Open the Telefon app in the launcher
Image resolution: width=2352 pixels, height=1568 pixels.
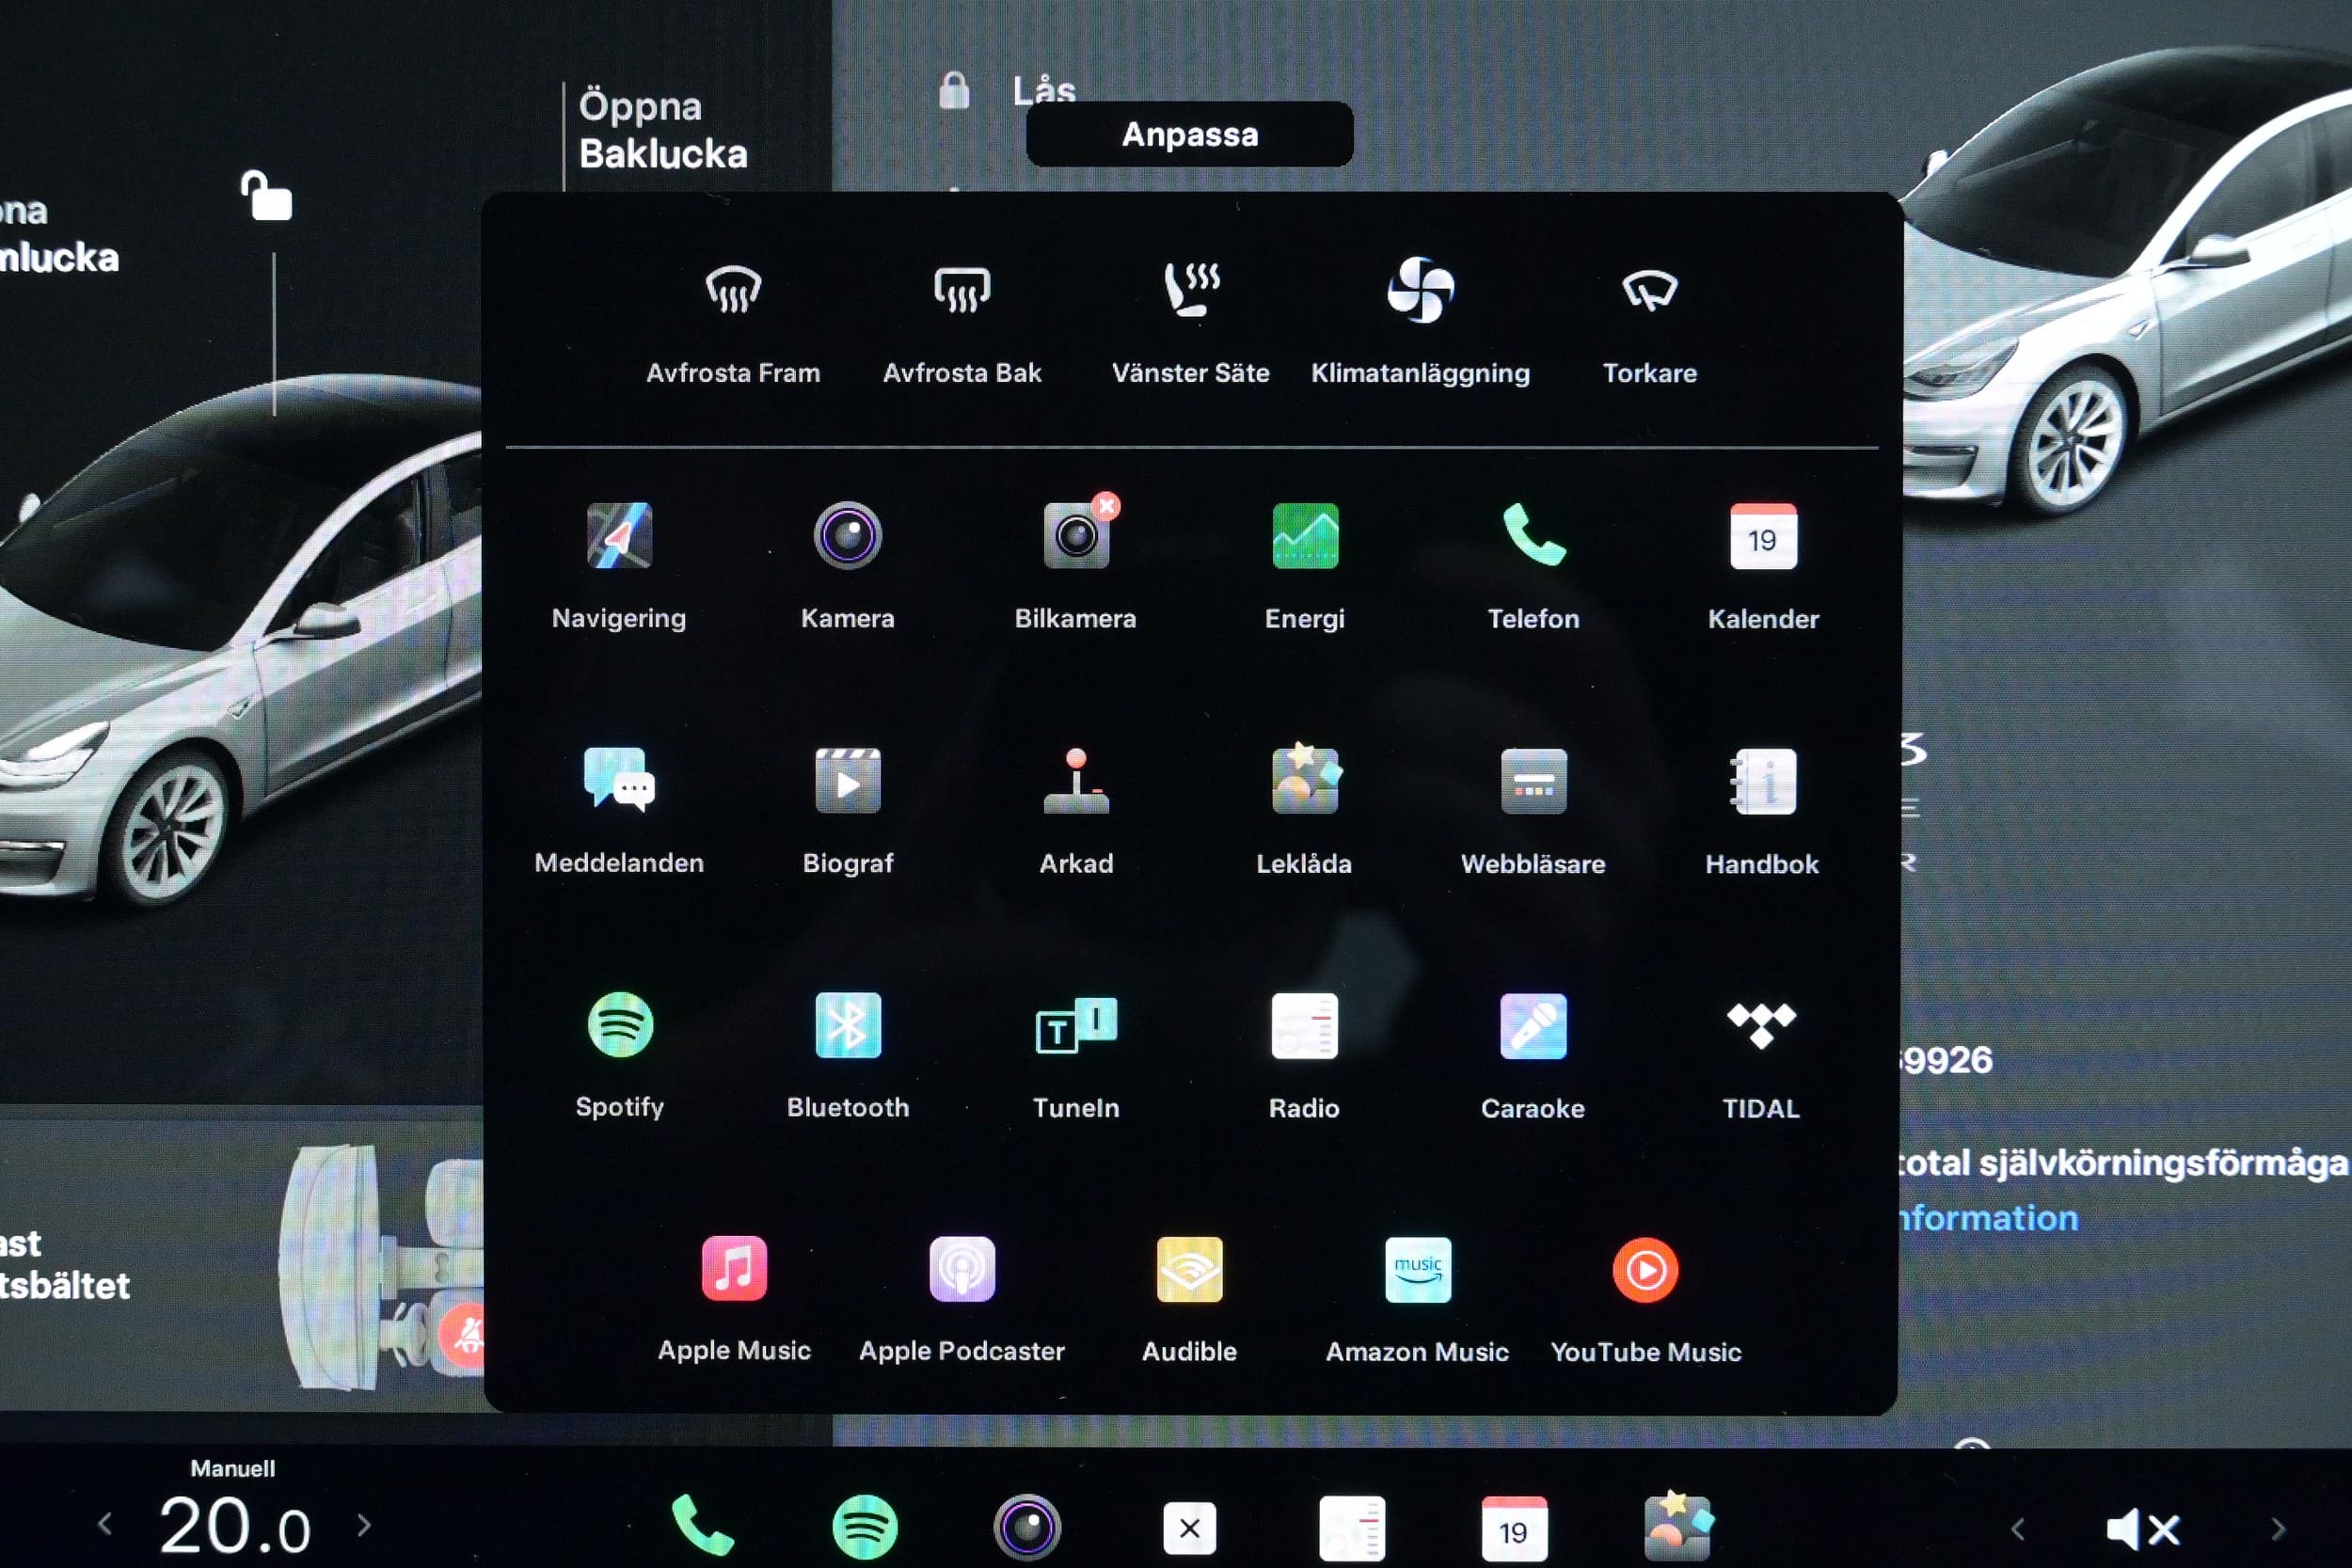click(x=1533, y=566)
